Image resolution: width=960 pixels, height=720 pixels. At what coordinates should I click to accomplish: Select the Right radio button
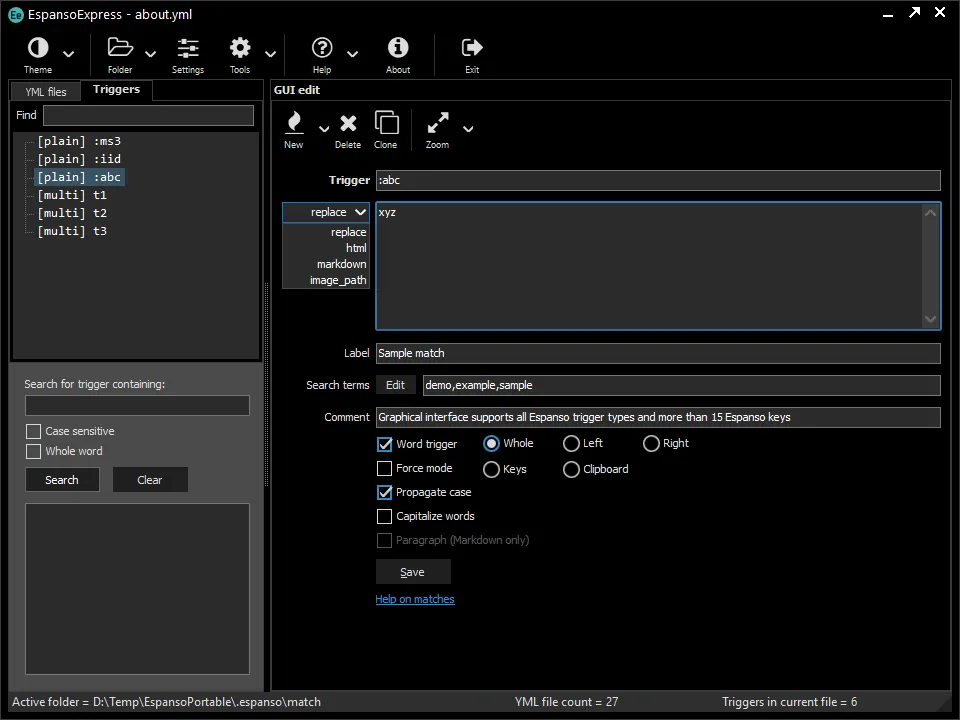651,443
